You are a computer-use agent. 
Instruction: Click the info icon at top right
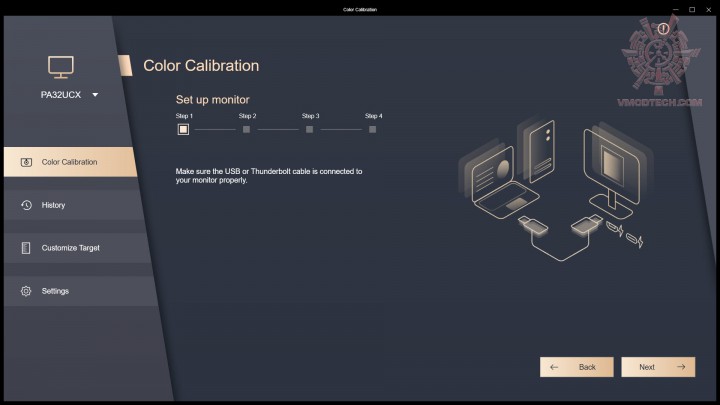(x=663, y=29)
